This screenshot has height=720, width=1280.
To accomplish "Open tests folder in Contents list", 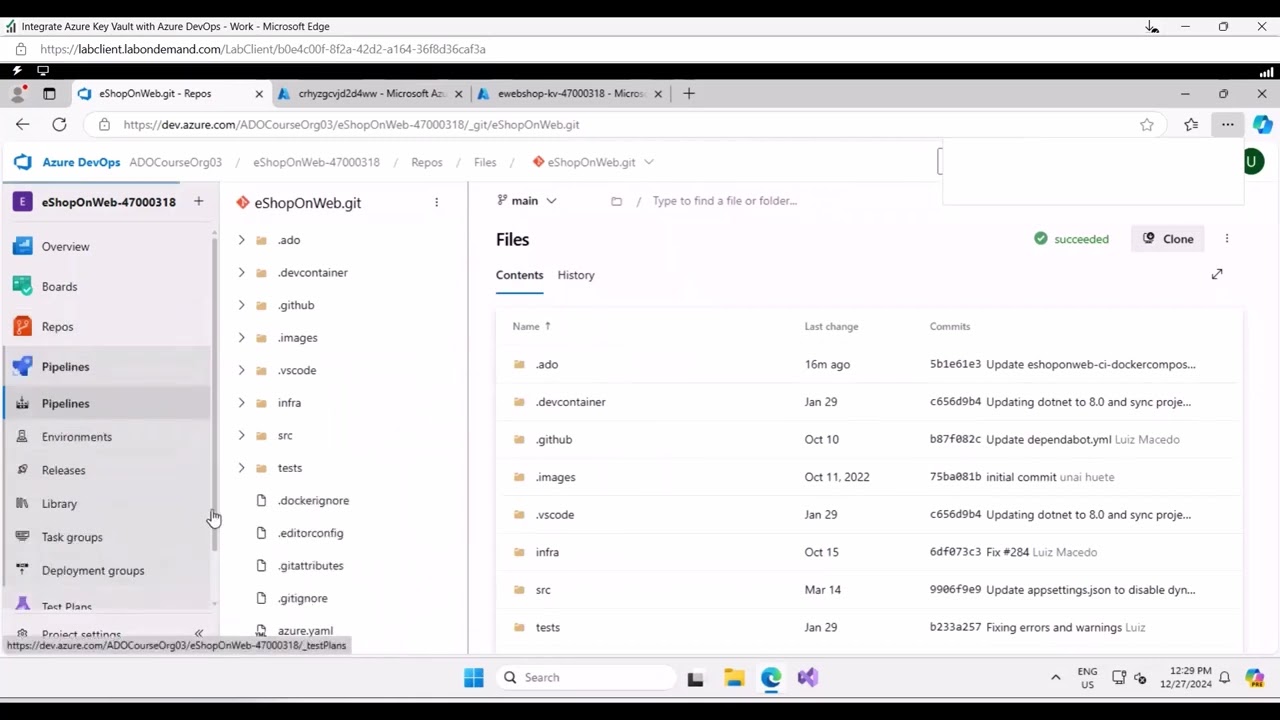I will pos(547,627).
